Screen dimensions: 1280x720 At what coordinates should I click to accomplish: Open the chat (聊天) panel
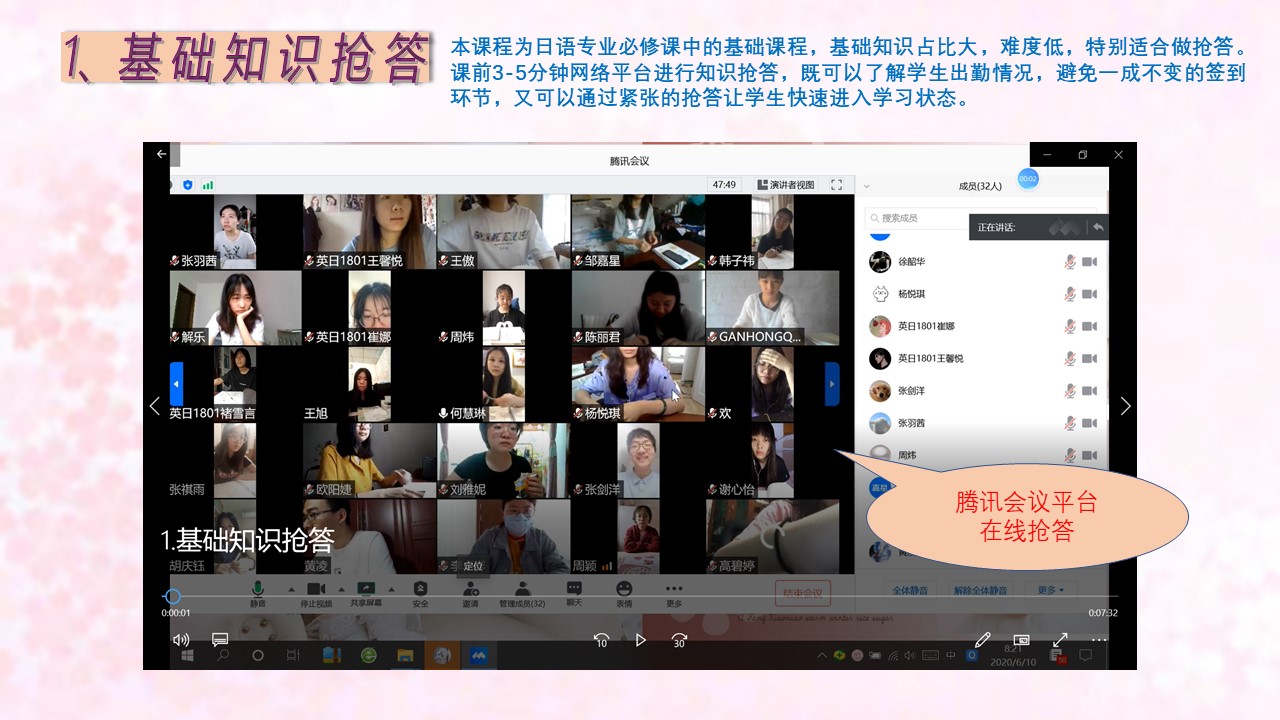[574, 594]
